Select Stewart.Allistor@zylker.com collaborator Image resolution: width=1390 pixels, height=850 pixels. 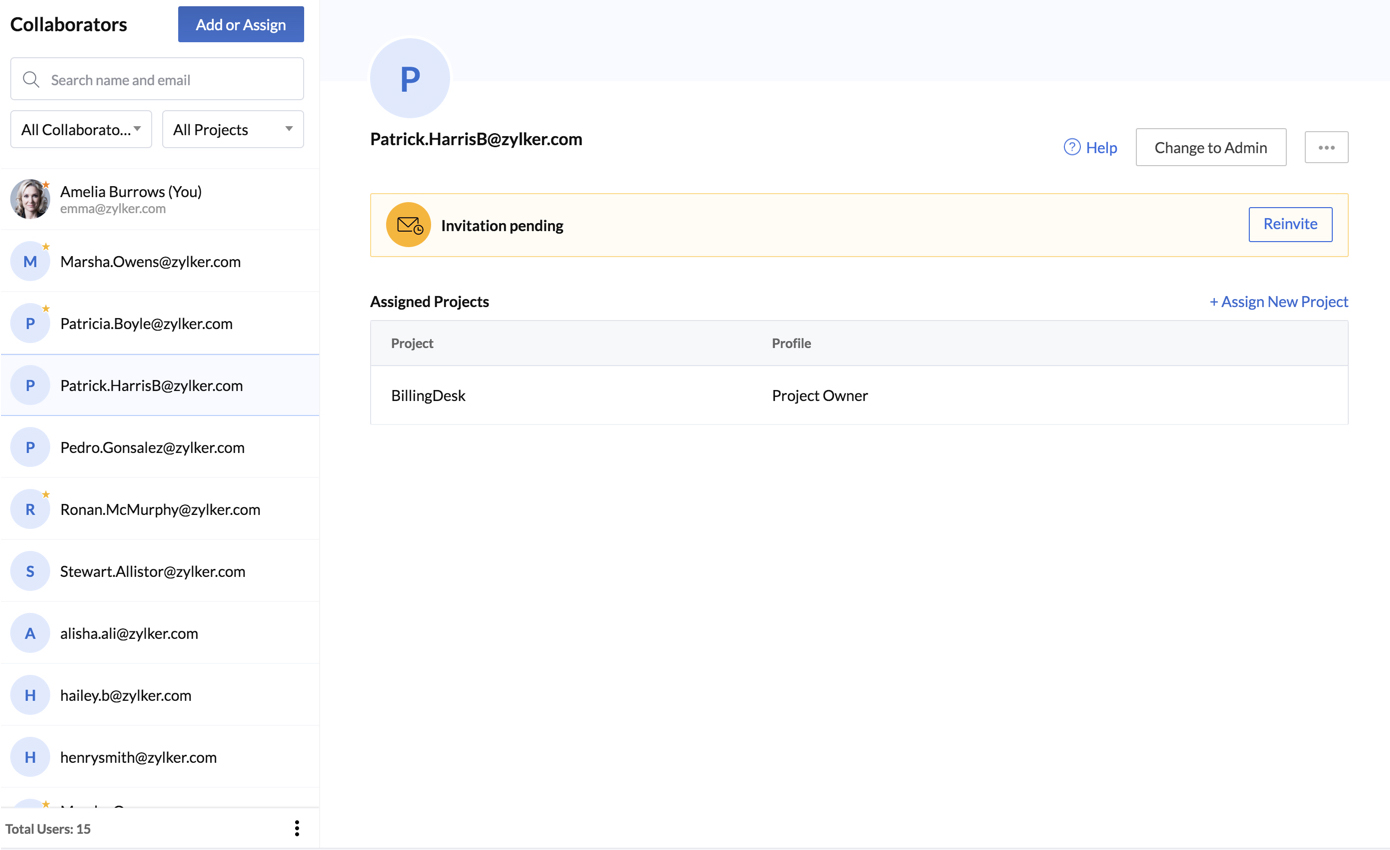pos(152,571)
